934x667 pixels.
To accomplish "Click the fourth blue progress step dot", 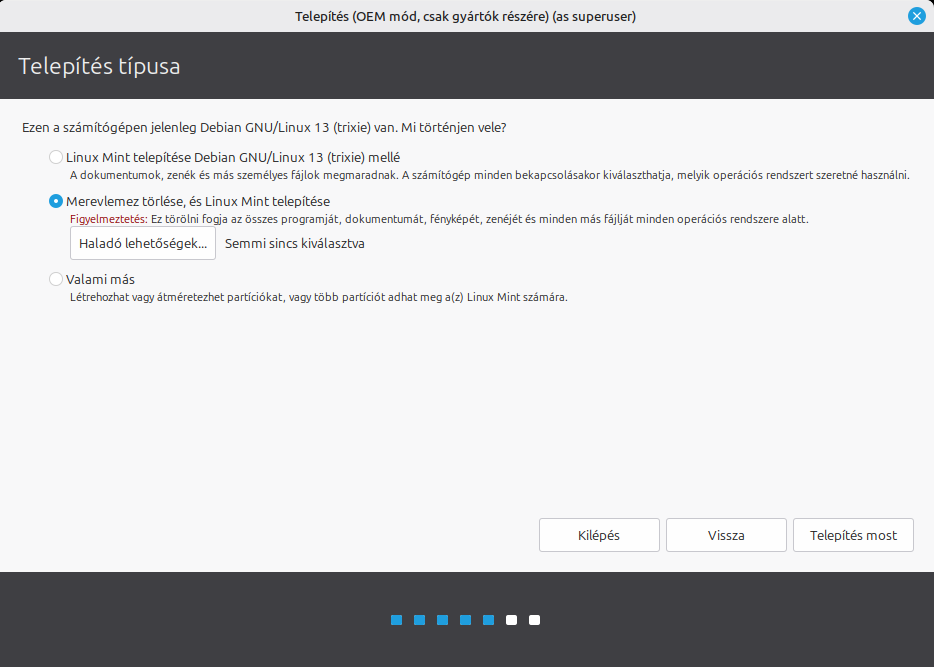I will tap(465, 620).
